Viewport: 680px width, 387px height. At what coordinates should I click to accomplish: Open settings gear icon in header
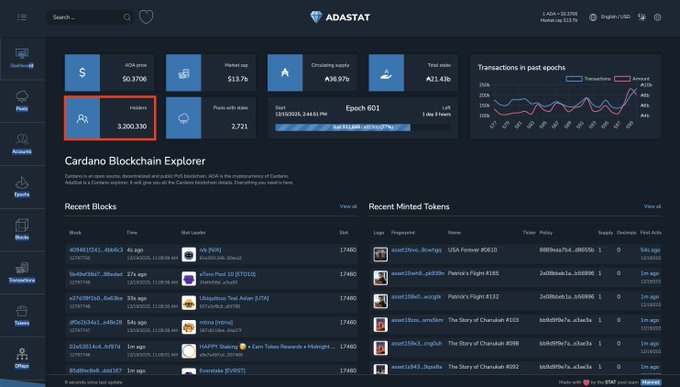click(x=657, y=17)
